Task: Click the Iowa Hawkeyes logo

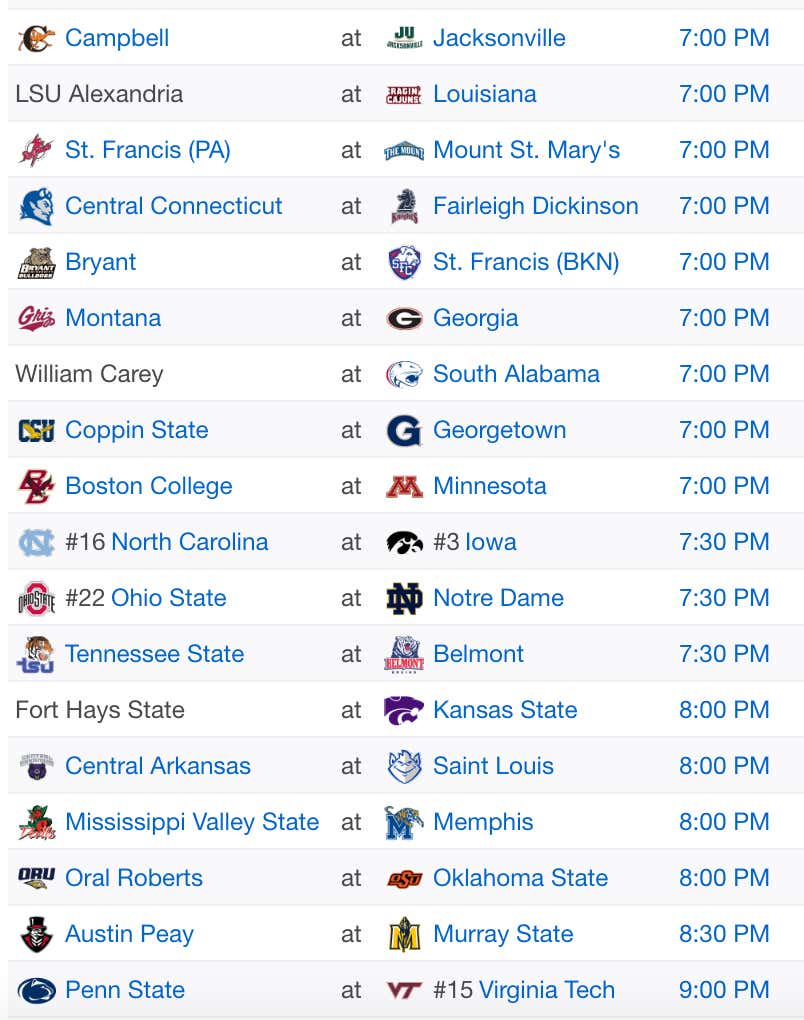Action: (404, 543)
